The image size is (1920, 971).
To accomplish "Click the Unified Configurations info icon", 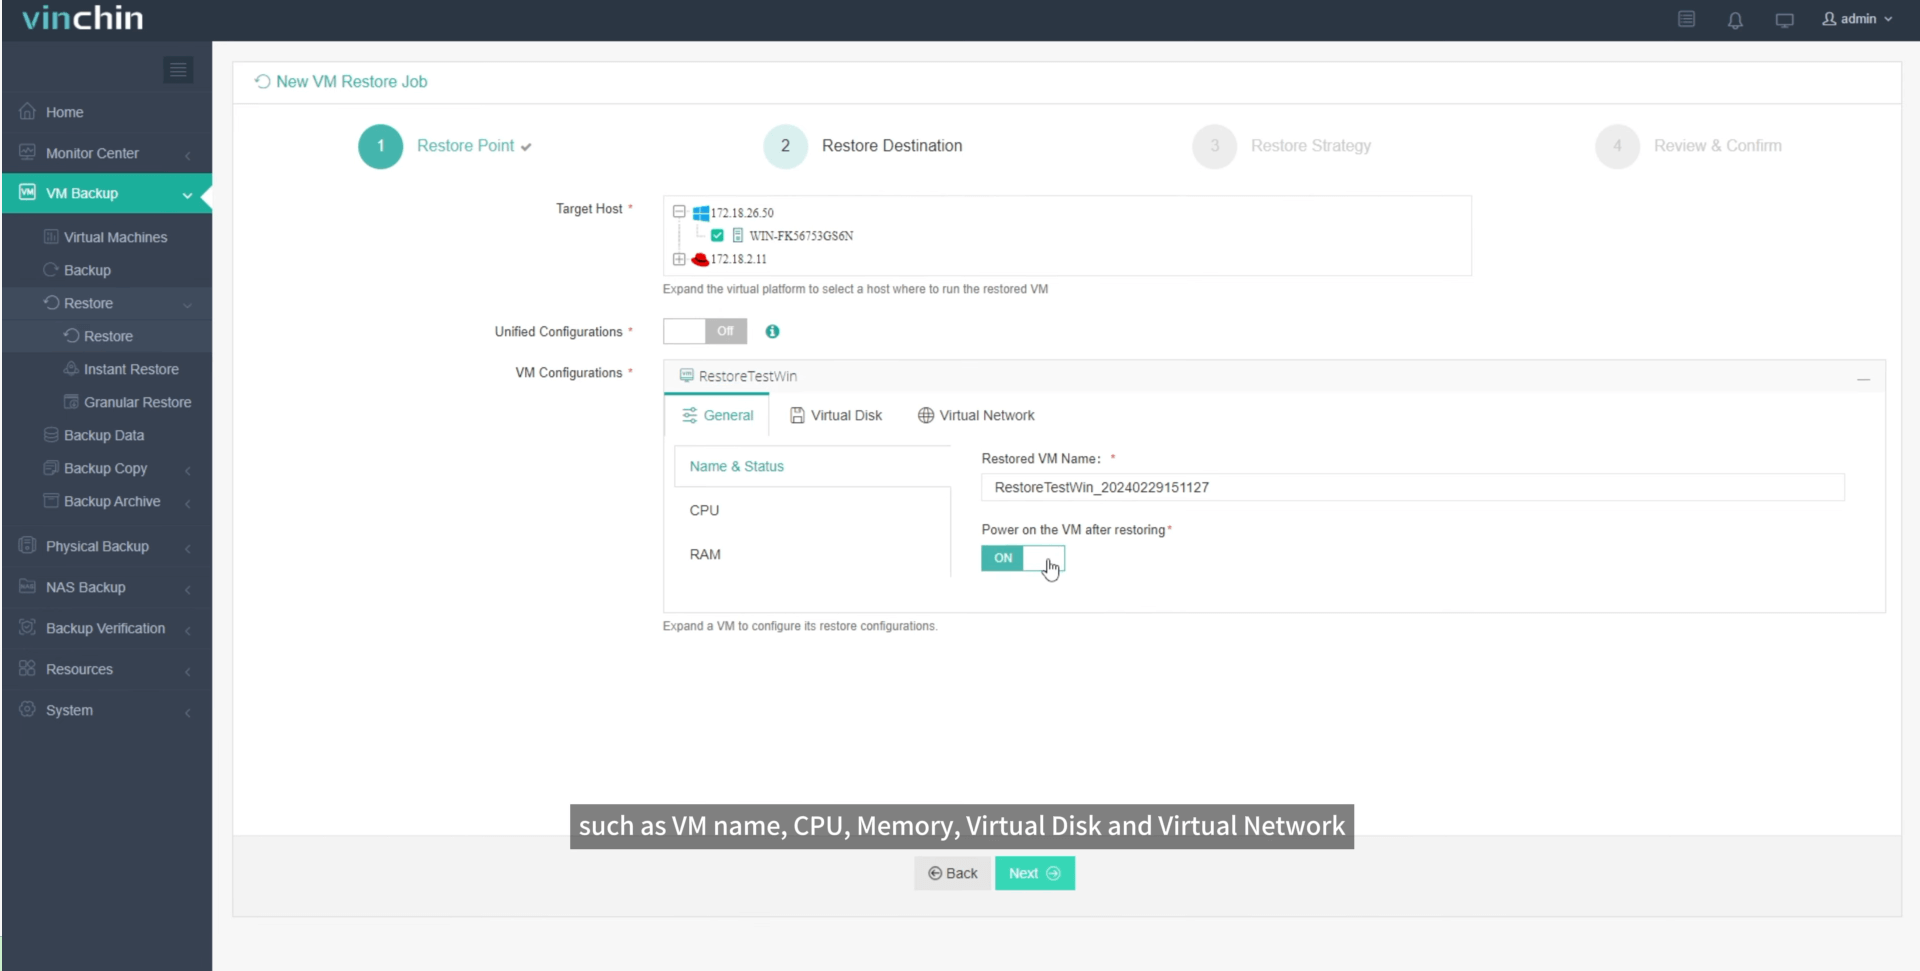I will tap(772, 331).
